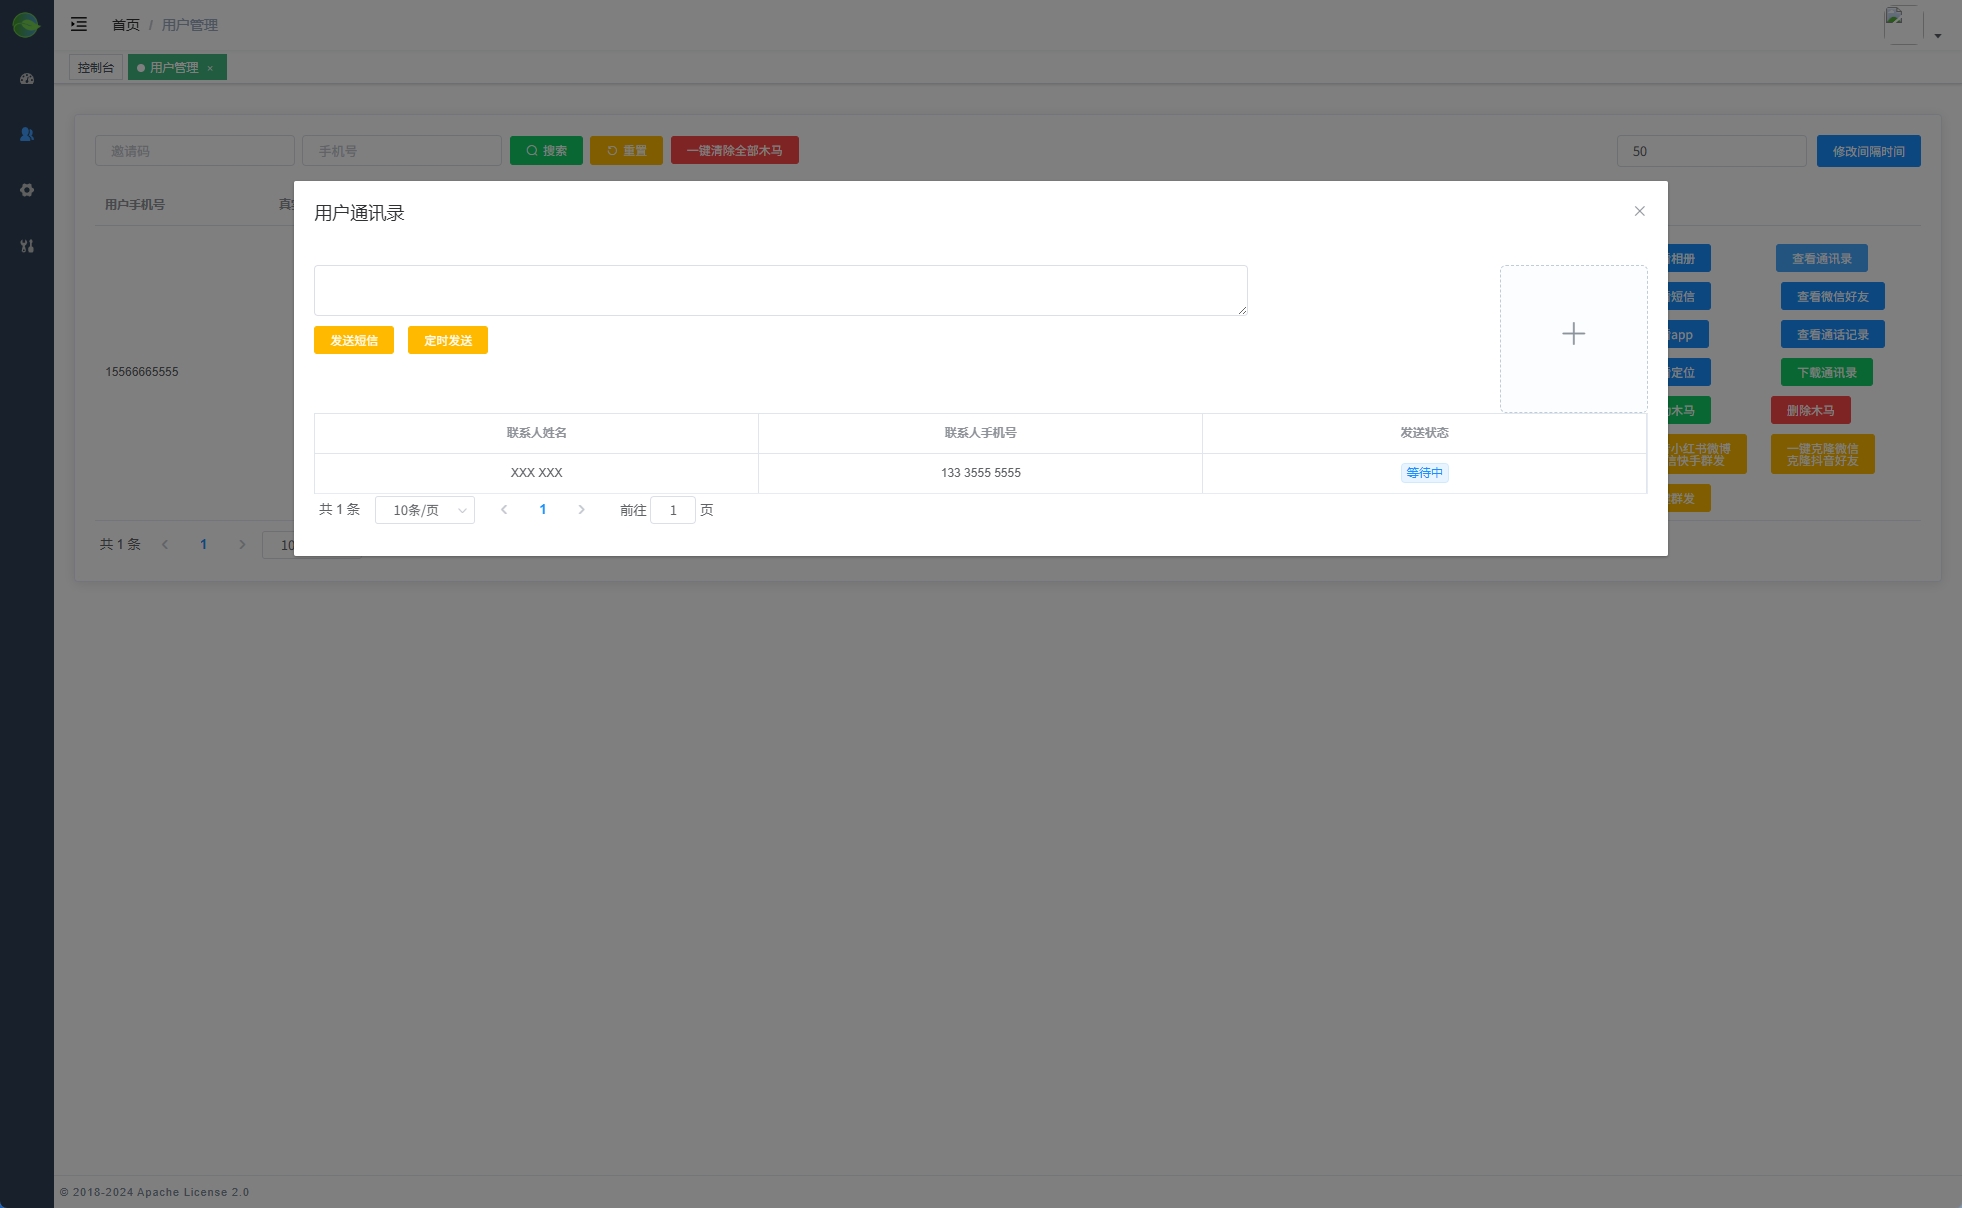
Task: Switch to the 控制台 tab
Action: [96, 68]
